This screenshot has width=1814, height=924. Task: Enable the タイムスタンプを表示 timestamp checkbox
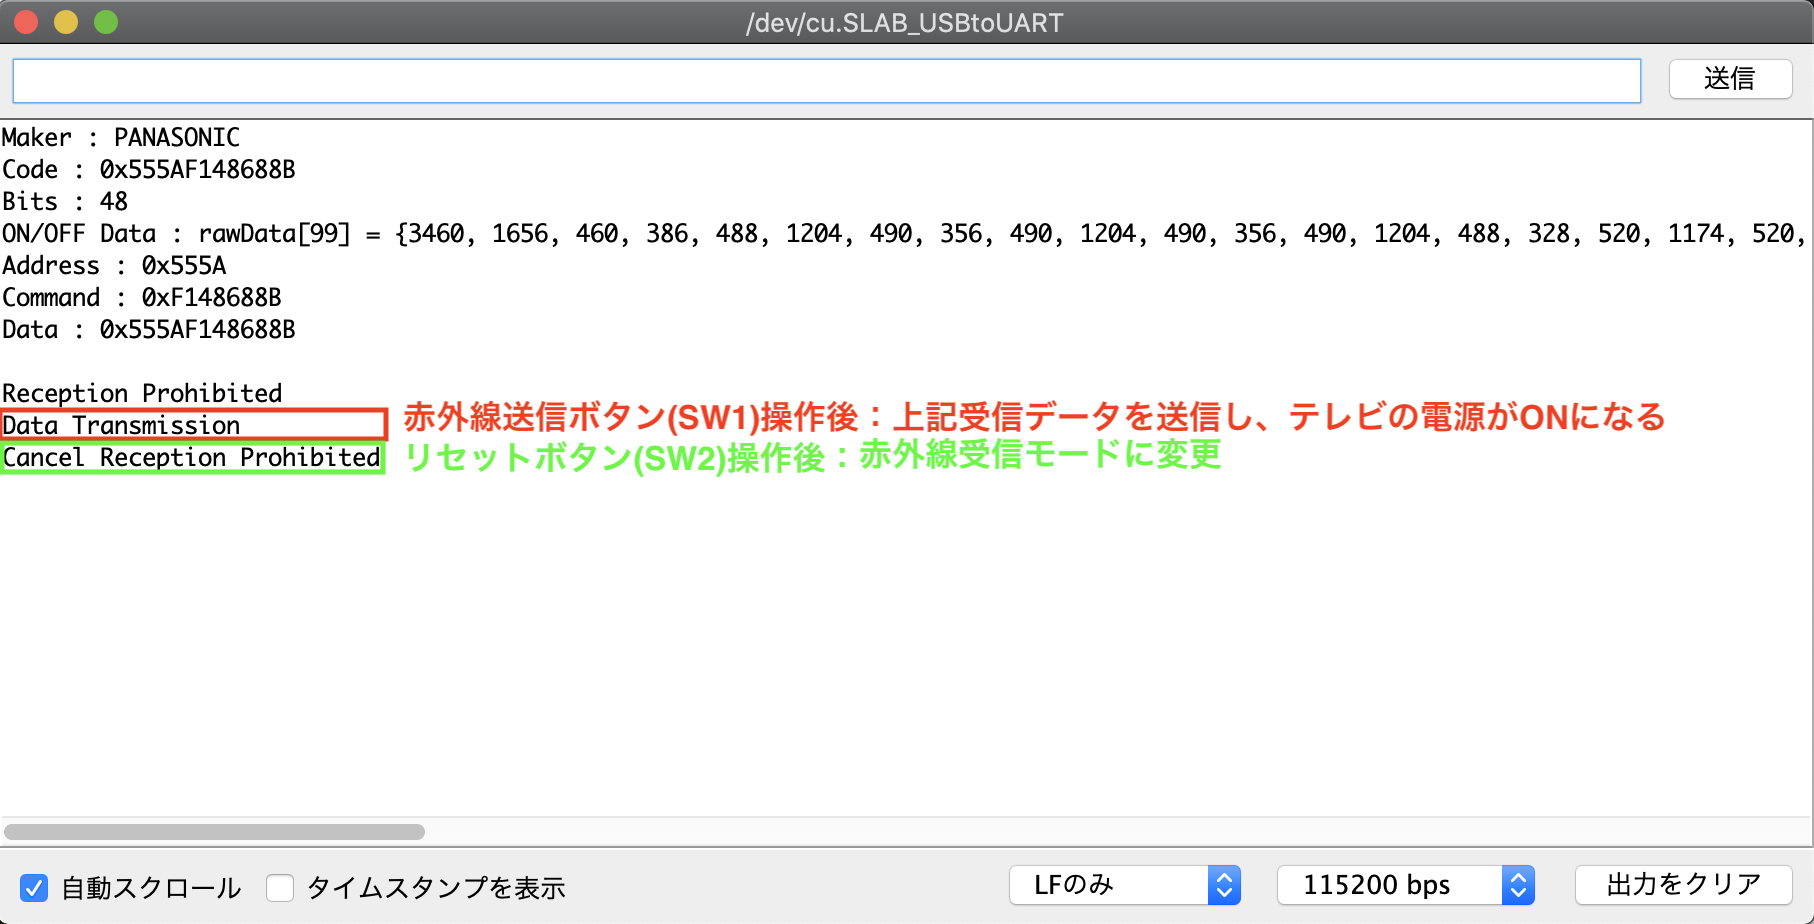click(280, 888)
